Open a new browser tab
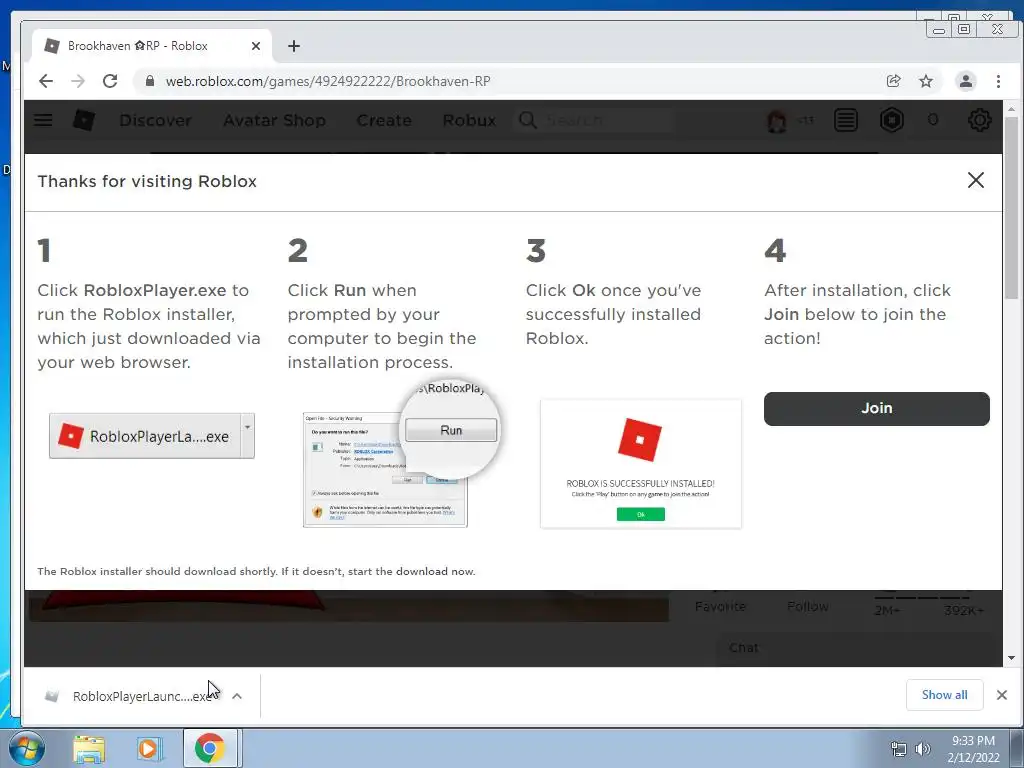The width and height of the screenshot is (1024, 768). click(x=294, y=46)
